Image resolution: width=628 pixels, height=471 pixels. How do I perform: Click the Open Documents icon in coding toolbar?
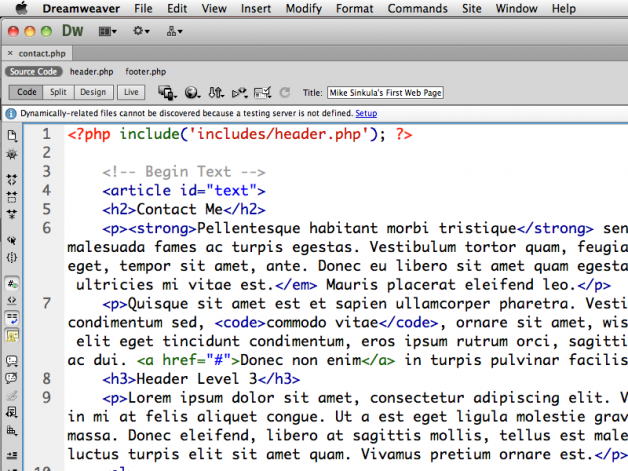tap(12, 136)
